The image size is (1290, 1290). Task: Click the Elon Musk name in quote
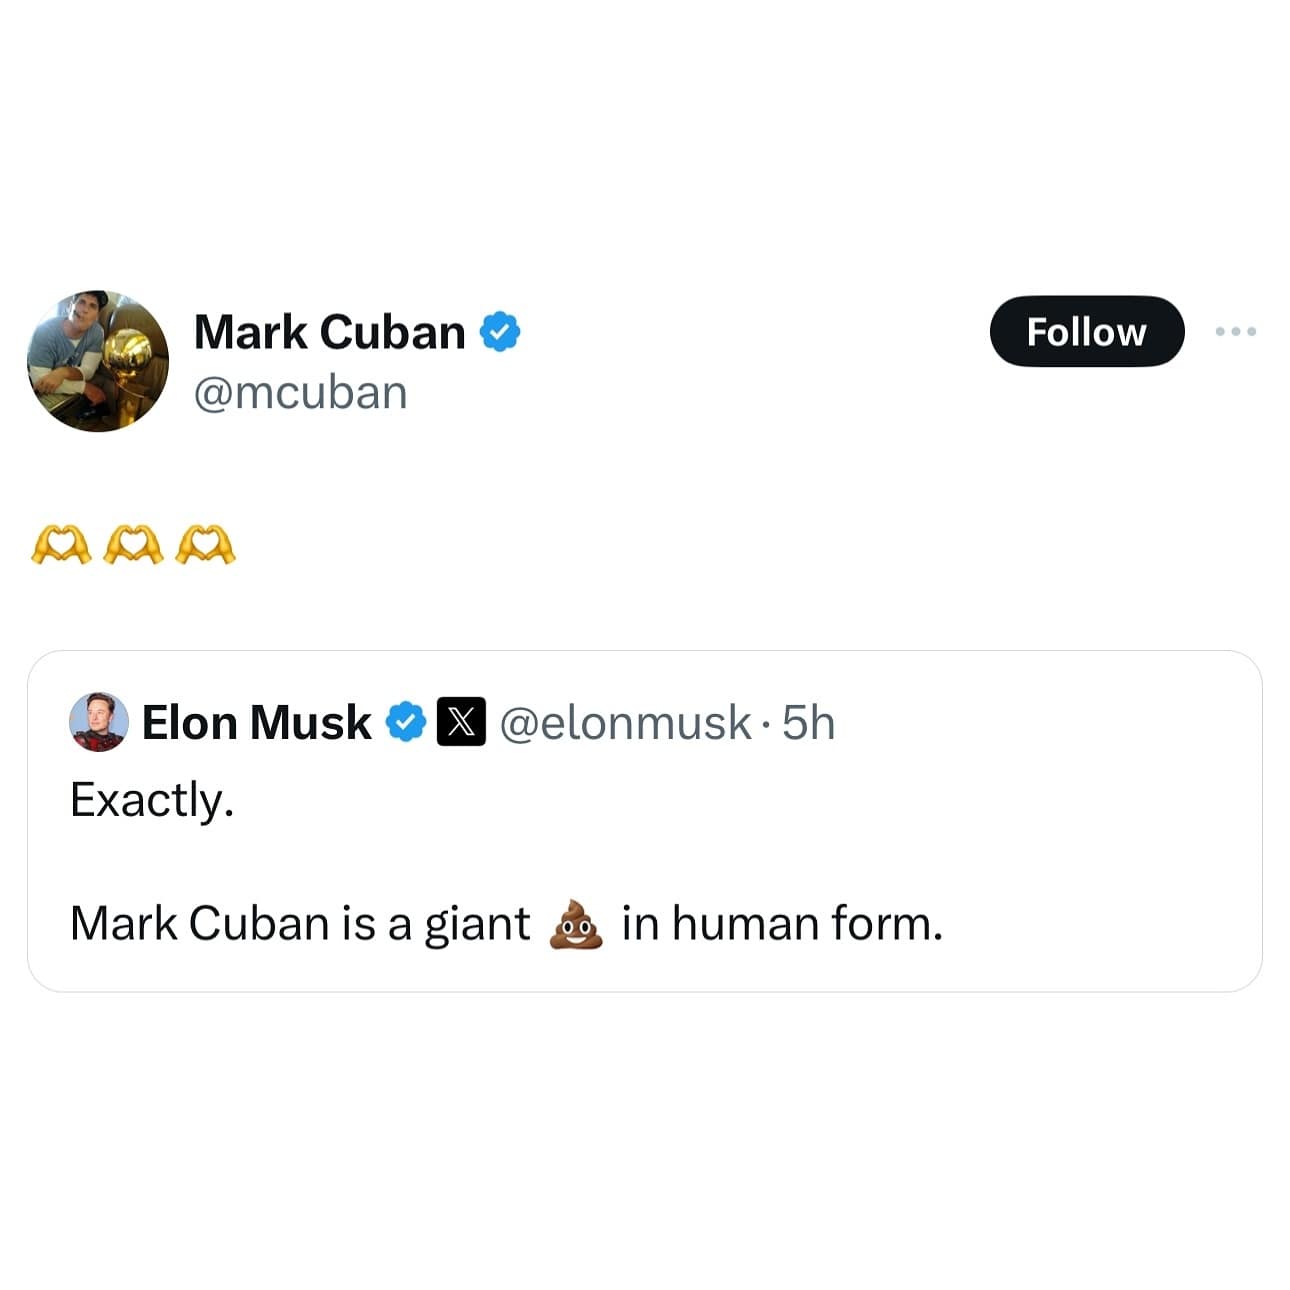[256, 722]
